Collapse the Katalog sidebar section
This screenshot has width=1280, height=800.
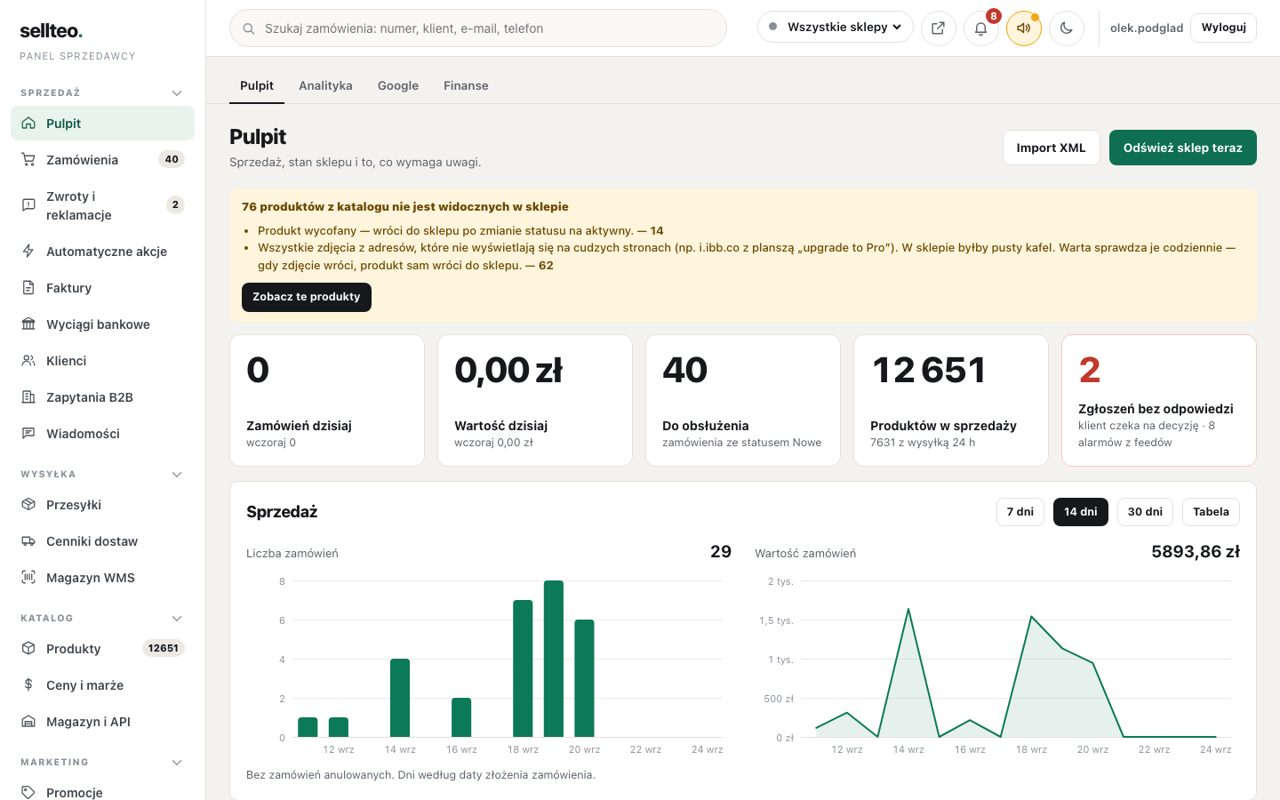click(177, 618)
